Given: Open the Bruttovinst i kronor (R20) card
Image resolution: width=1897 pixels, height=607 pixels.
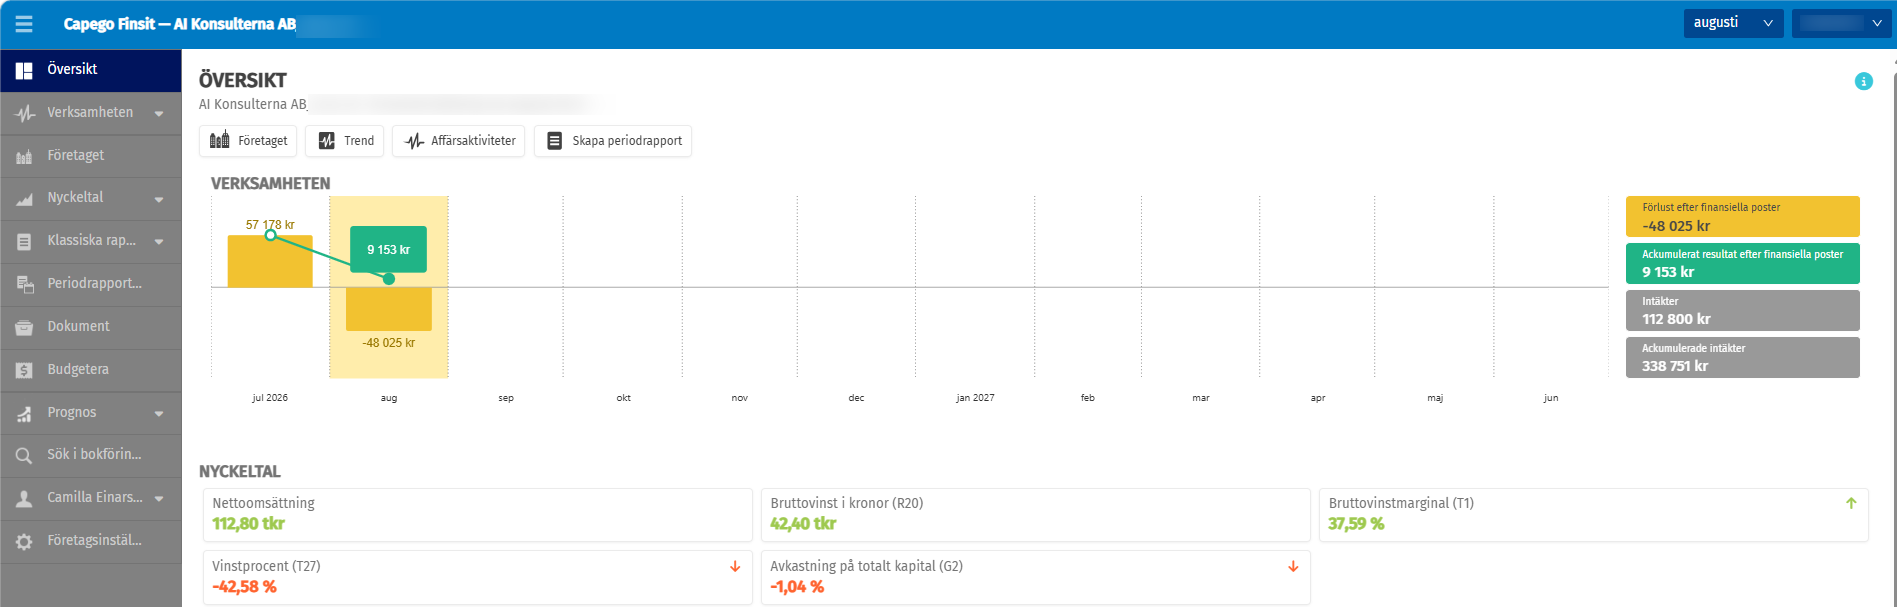Looking at the screenshot, I should [x=1036, y=515].
